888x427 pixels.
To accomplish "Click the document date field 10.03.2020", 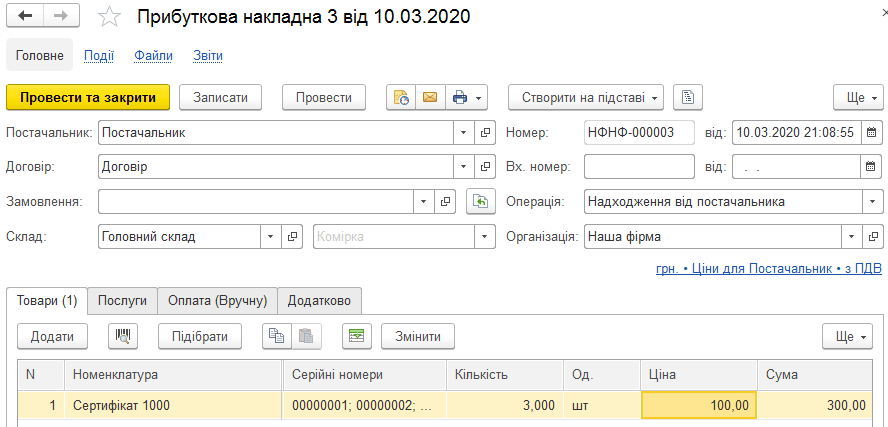I will click(797, 133).
